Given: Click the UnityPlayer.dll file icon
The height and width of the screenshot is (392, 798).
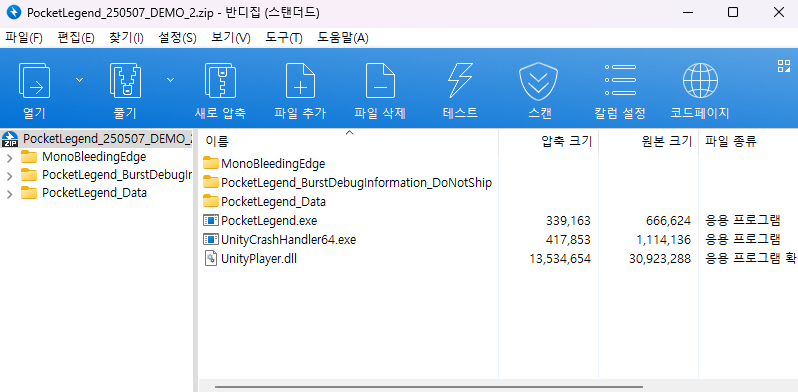Looking at the screenshot, I should [211, 259].
